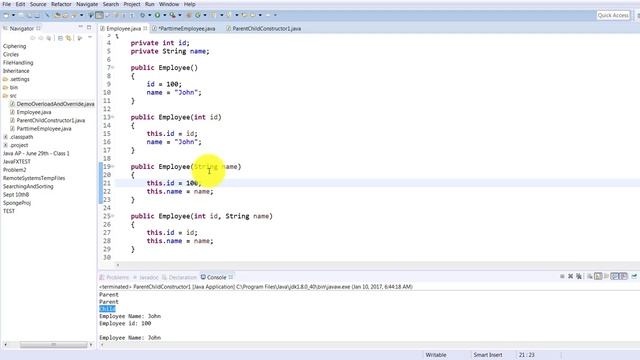Close the Navigator view tab

point(38,28)
